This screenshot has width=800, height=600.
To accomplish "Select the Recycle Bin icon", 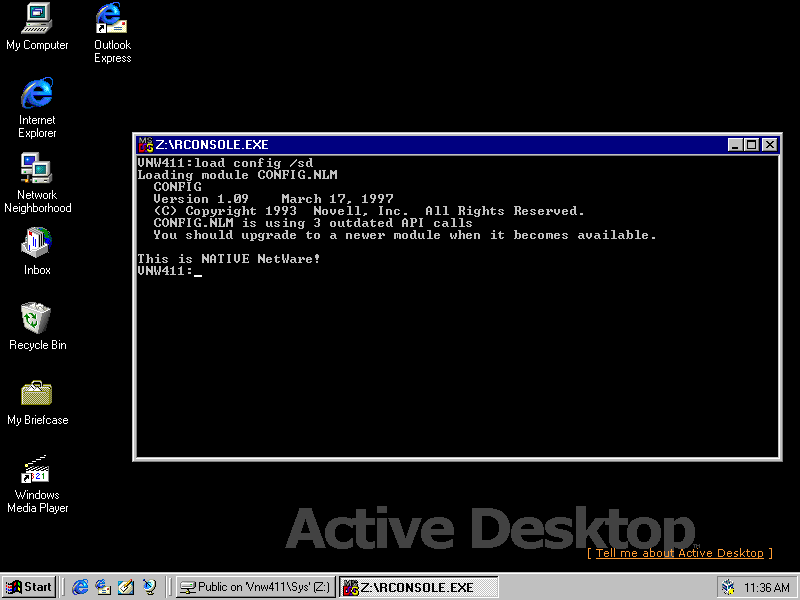I will click(37, 326).
